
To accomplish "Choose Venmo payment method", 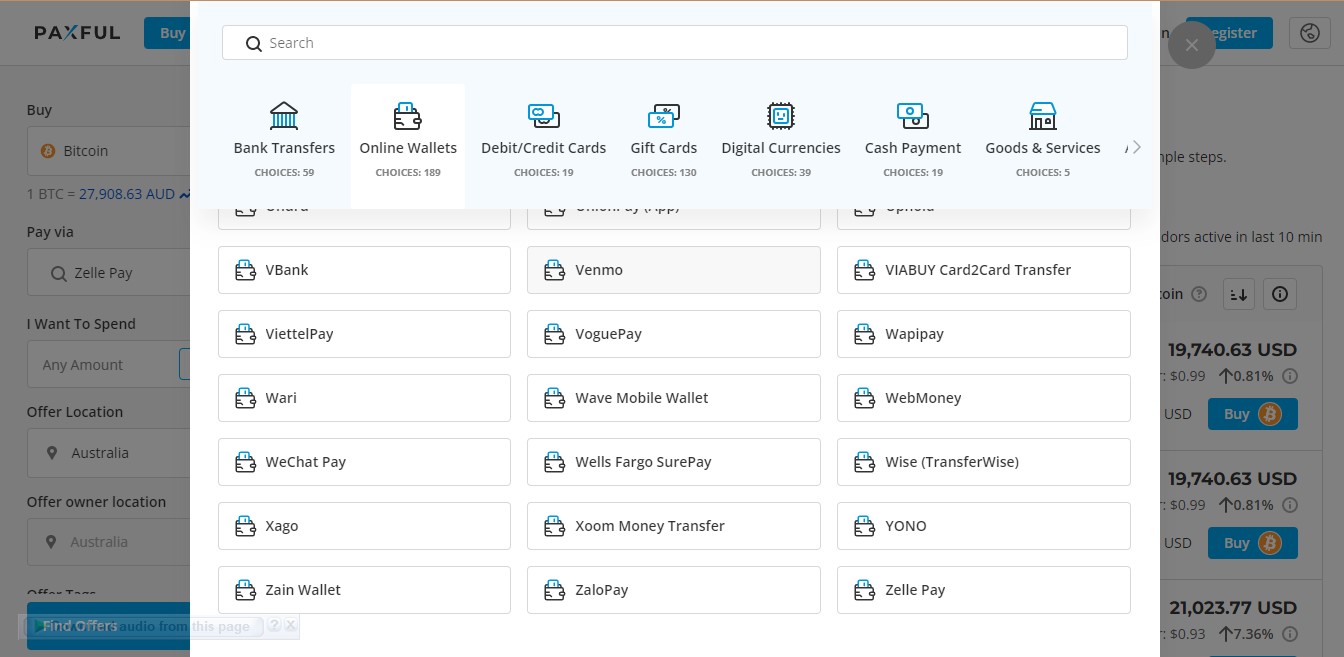I will point(674,270).
